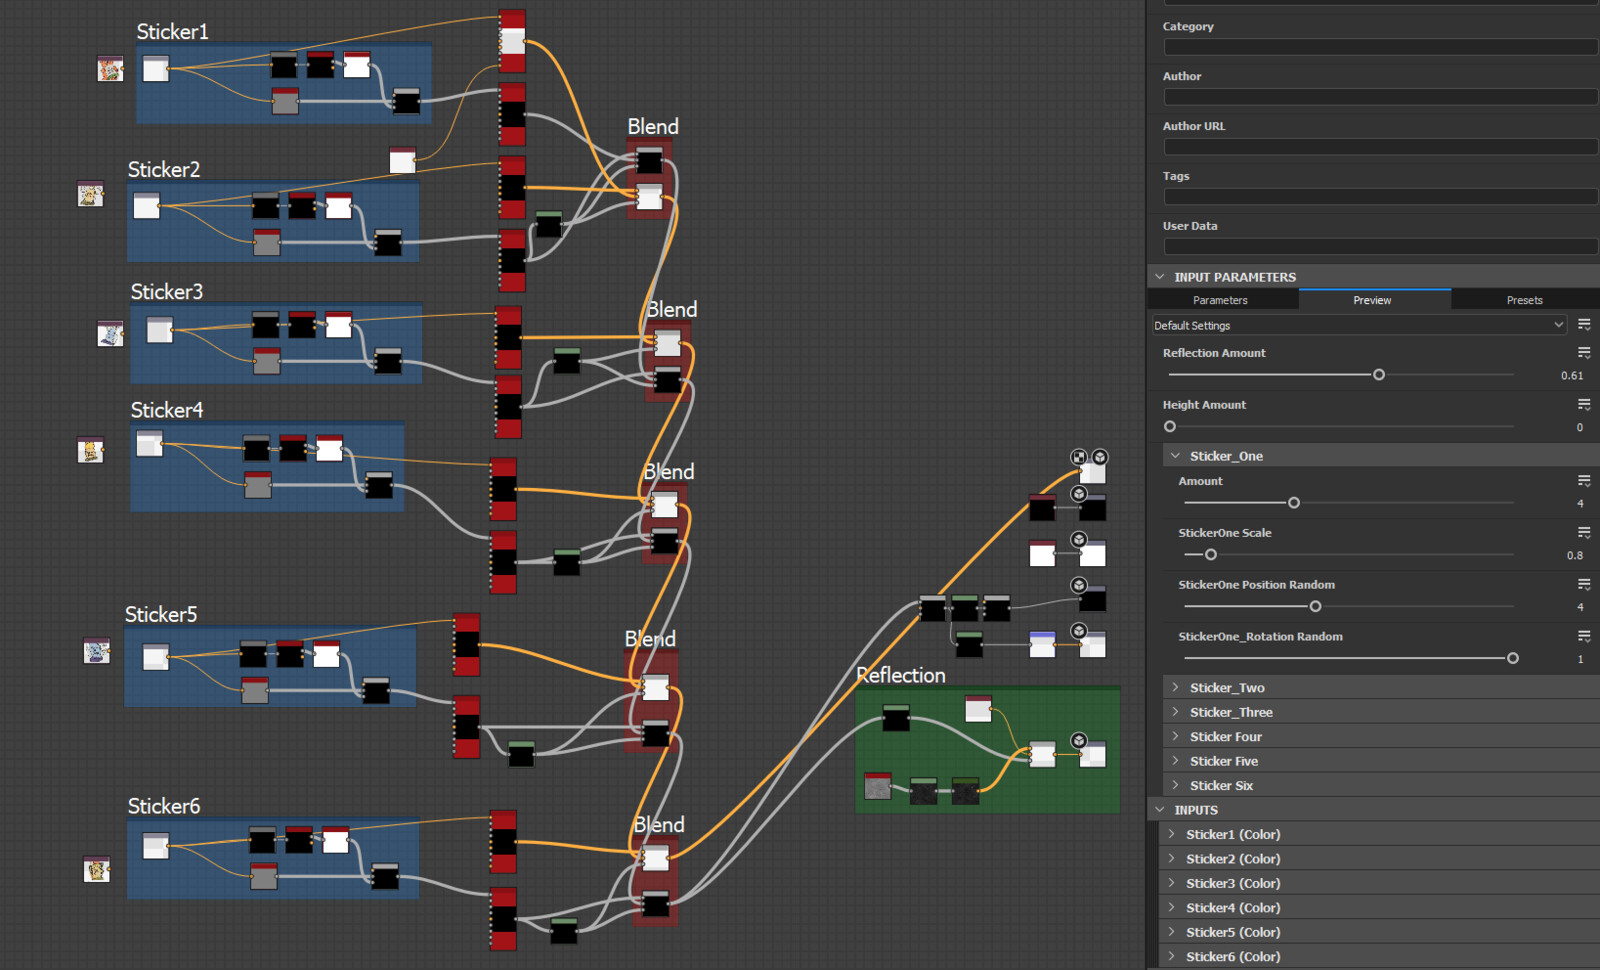Expand the Sticker Six group
This screenshot has height=970, width=1600.
tap(1176, 786)
